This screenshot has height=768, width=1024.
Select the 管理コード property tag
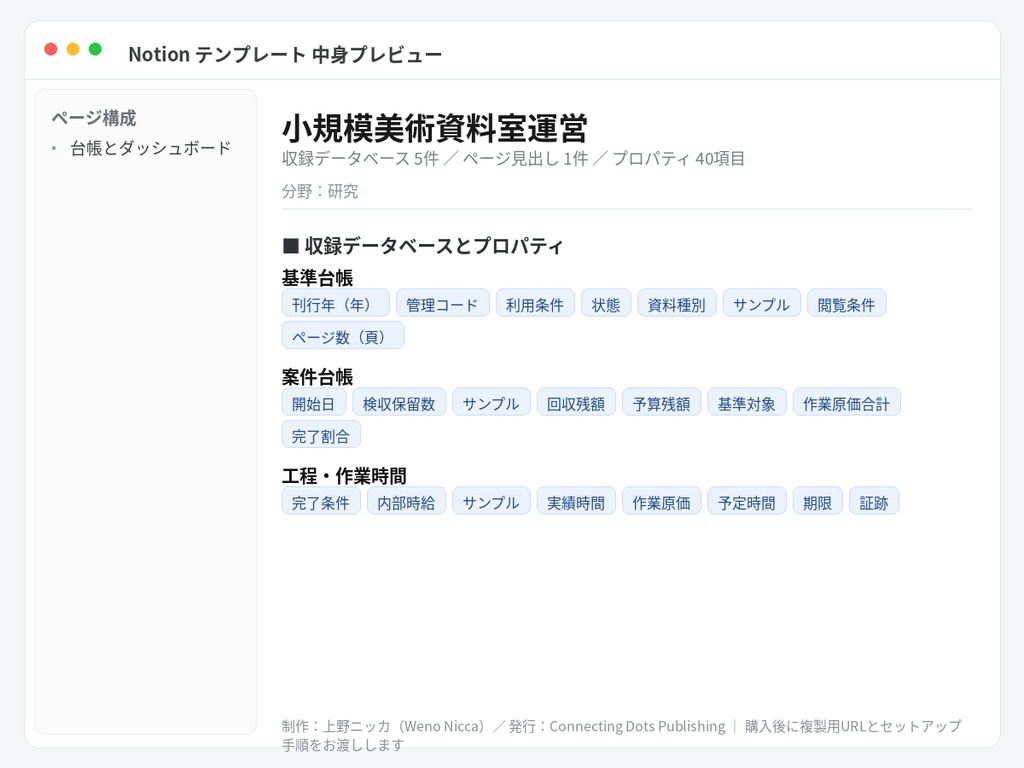pos(443,303)
